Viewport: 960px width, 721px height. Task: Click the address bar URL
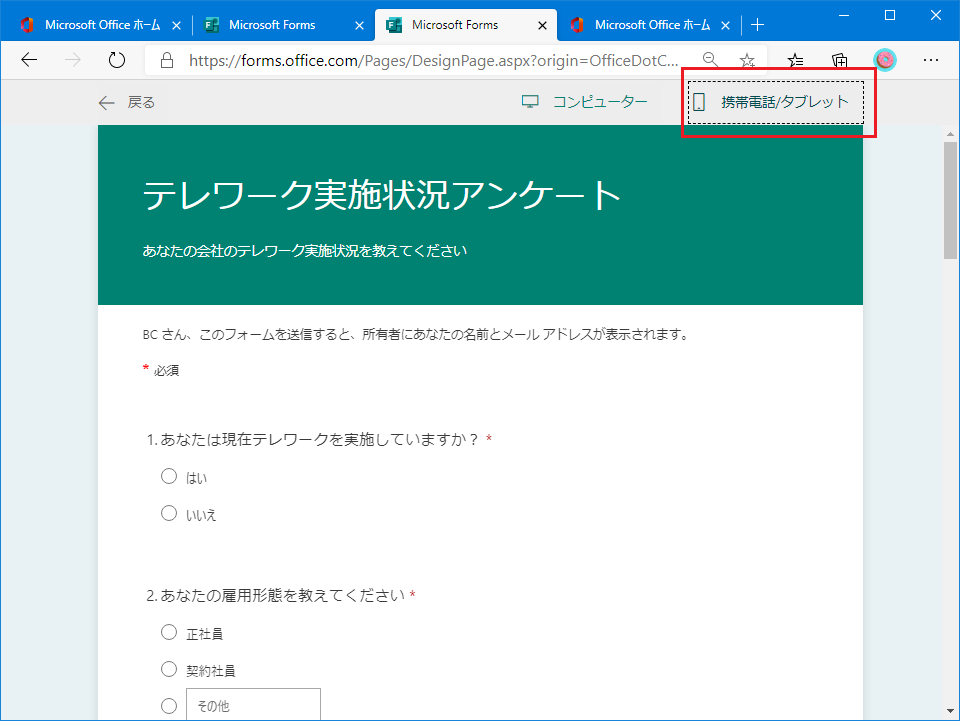click(433, 60)
